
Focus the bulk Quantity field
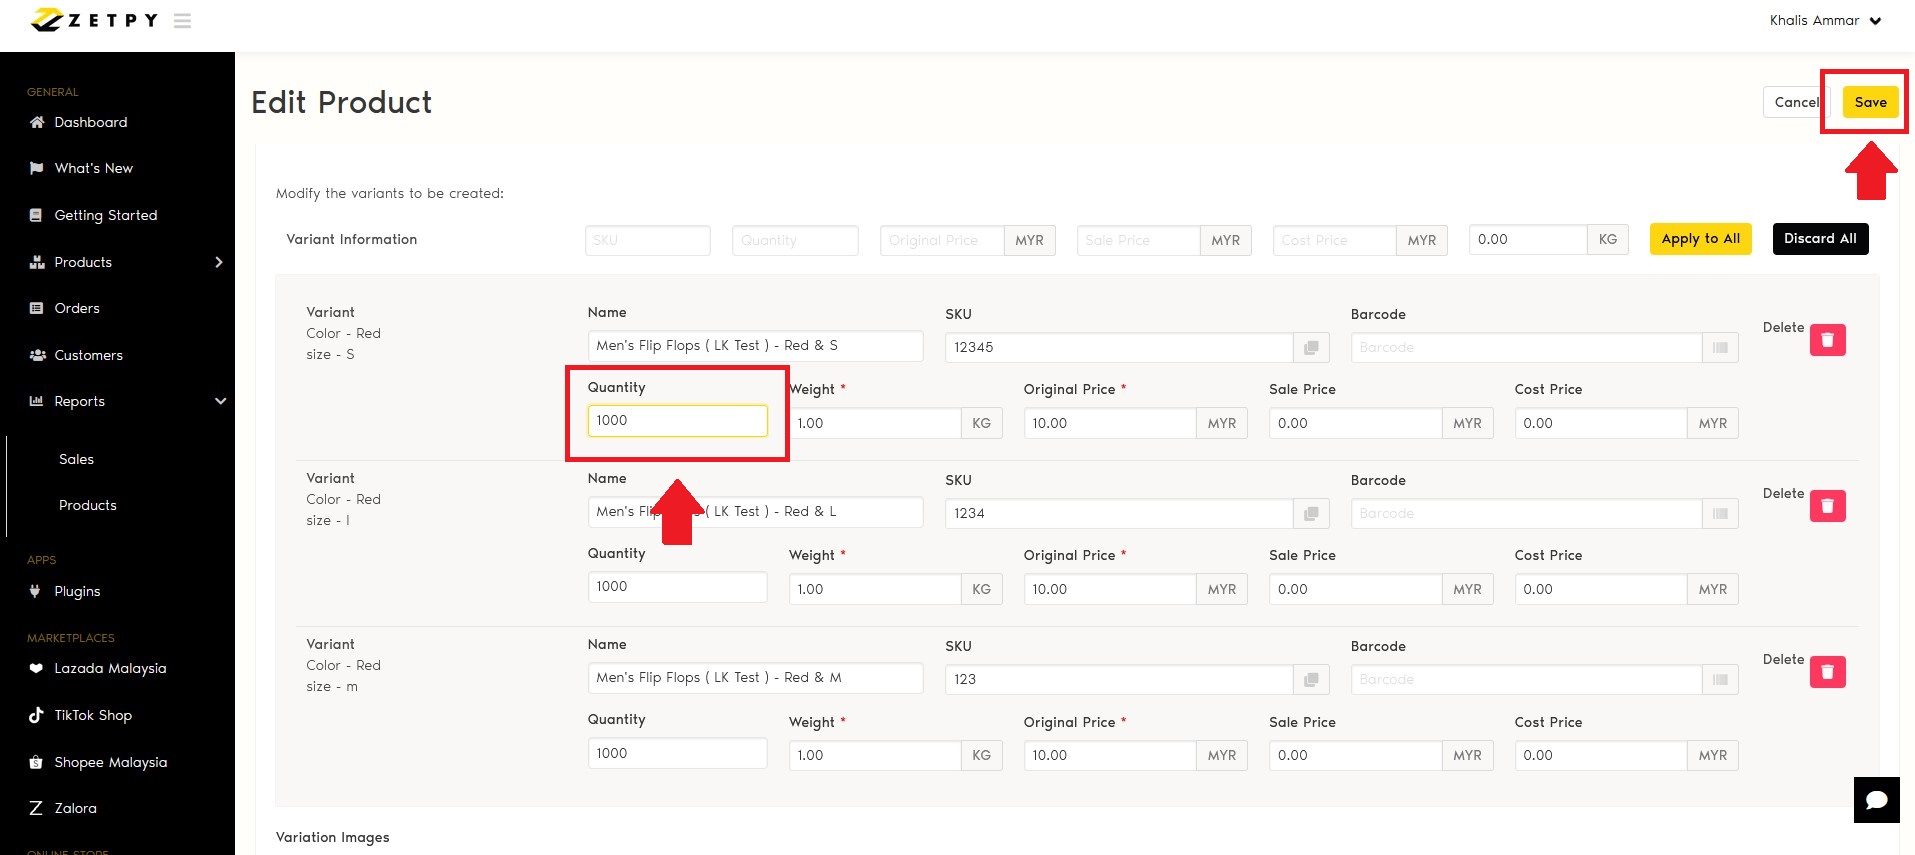coord(795,240)
